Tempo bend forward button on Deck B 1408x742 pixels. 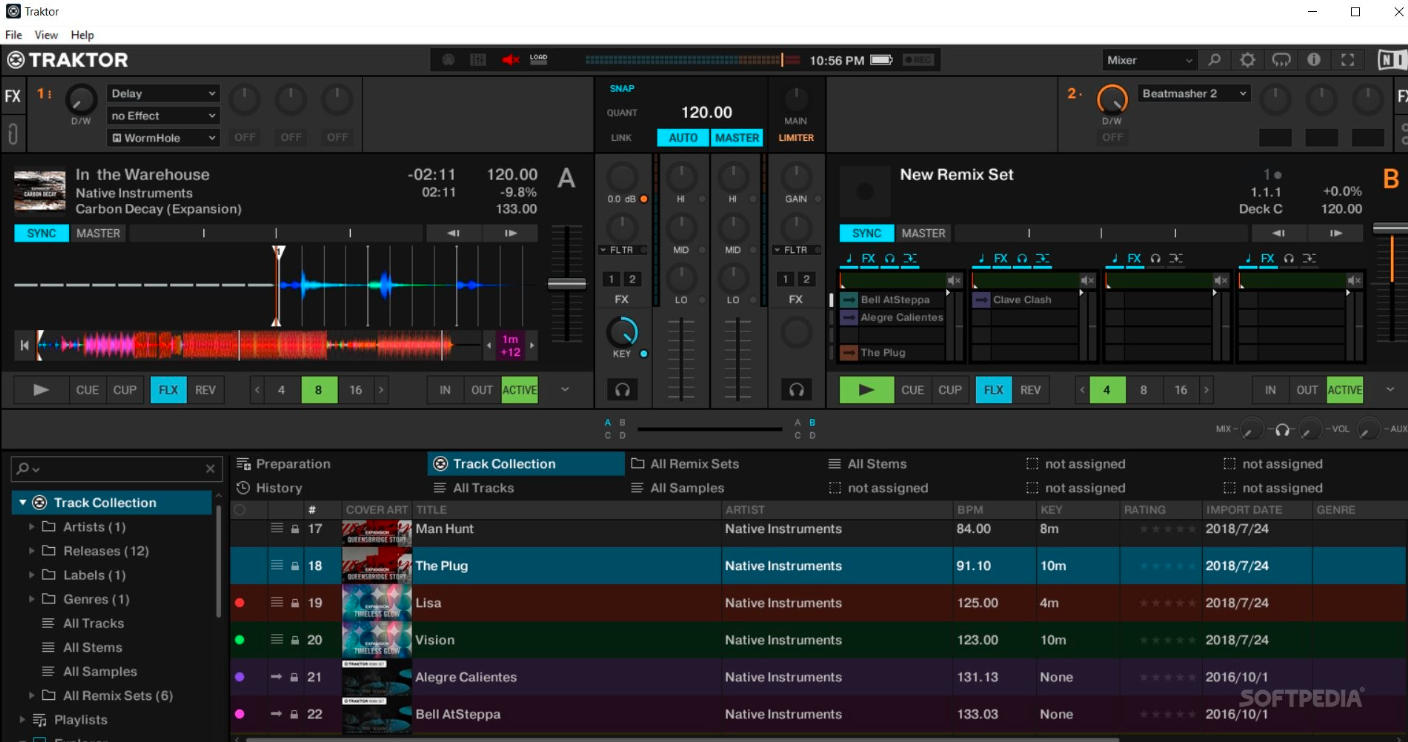pyautogui.click(x=1336, y=233)
